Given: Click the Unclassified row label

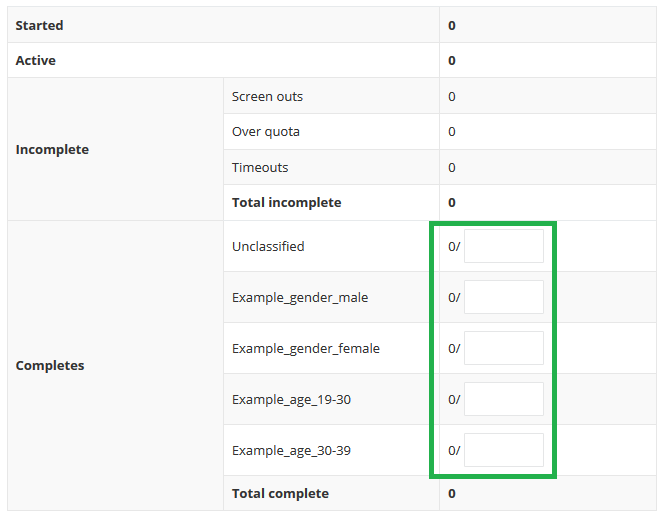Looking at the screenshot, I should (268, 247).
